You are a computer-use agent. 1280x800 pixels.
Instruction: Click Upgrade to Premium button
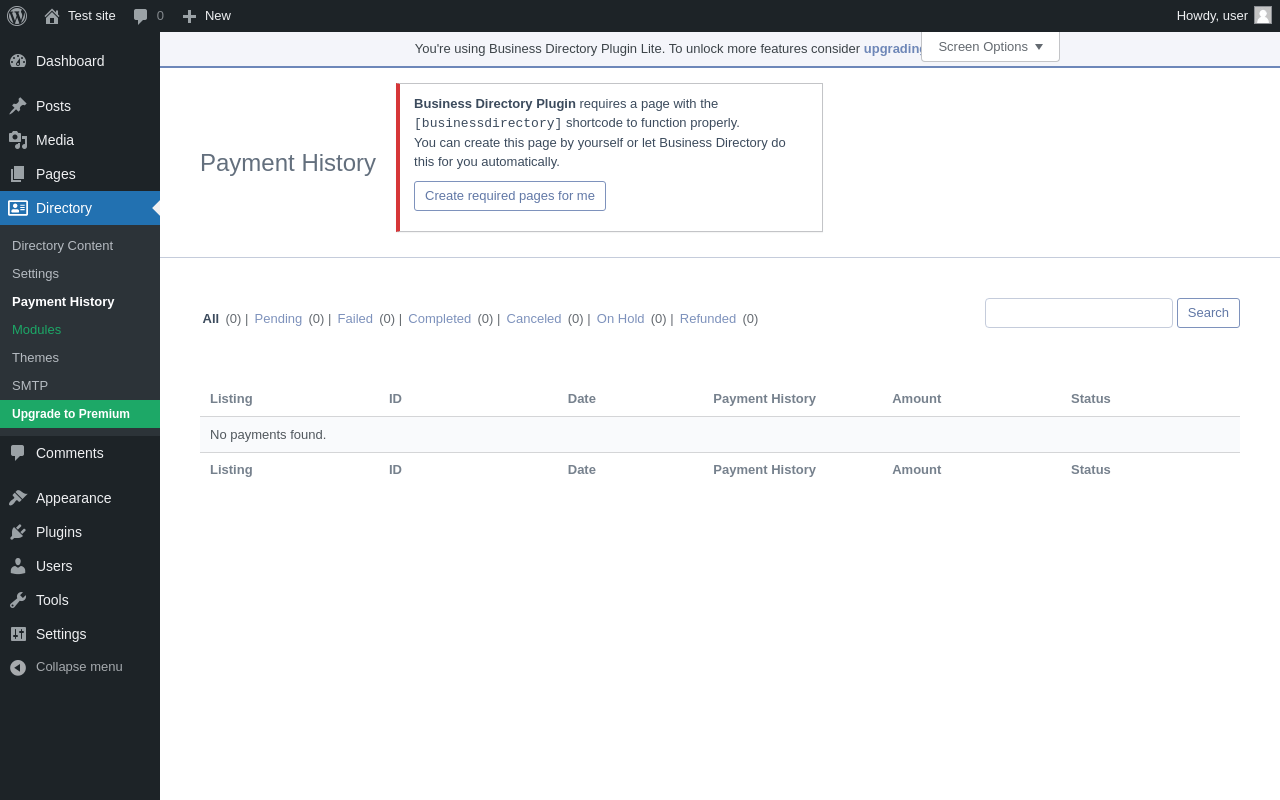(80, 414)
